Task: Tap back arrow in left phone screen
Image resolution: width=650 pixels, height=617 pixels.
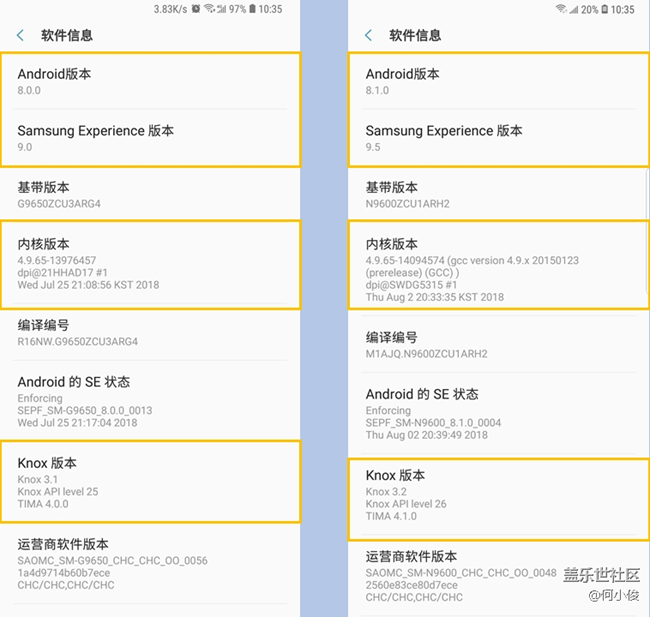Action: tap(20, 35)
